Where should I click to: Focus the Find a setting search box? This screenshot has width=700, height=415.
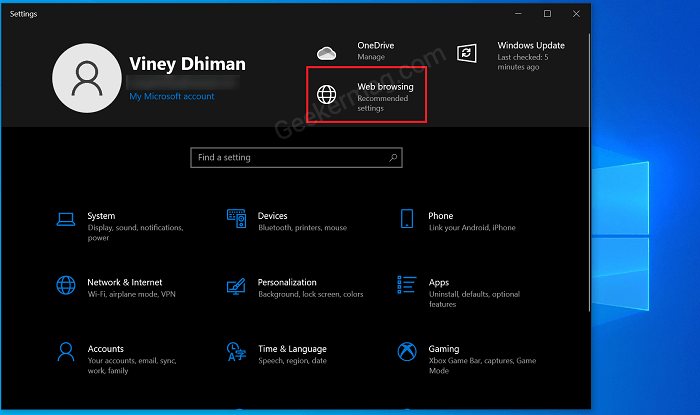[x=296, y=158]
